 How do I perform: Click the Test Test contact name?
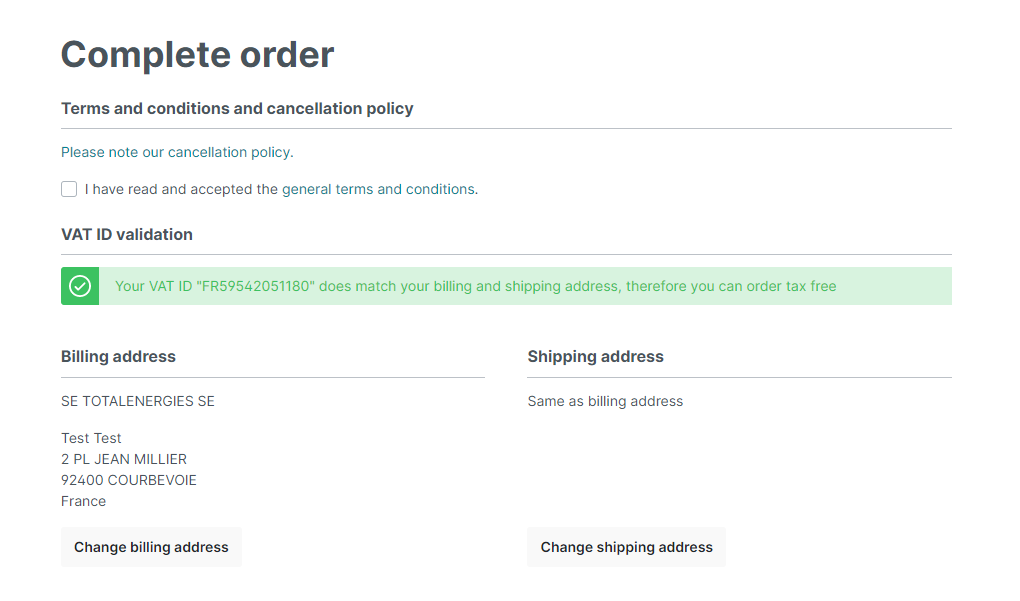(91, 438)
